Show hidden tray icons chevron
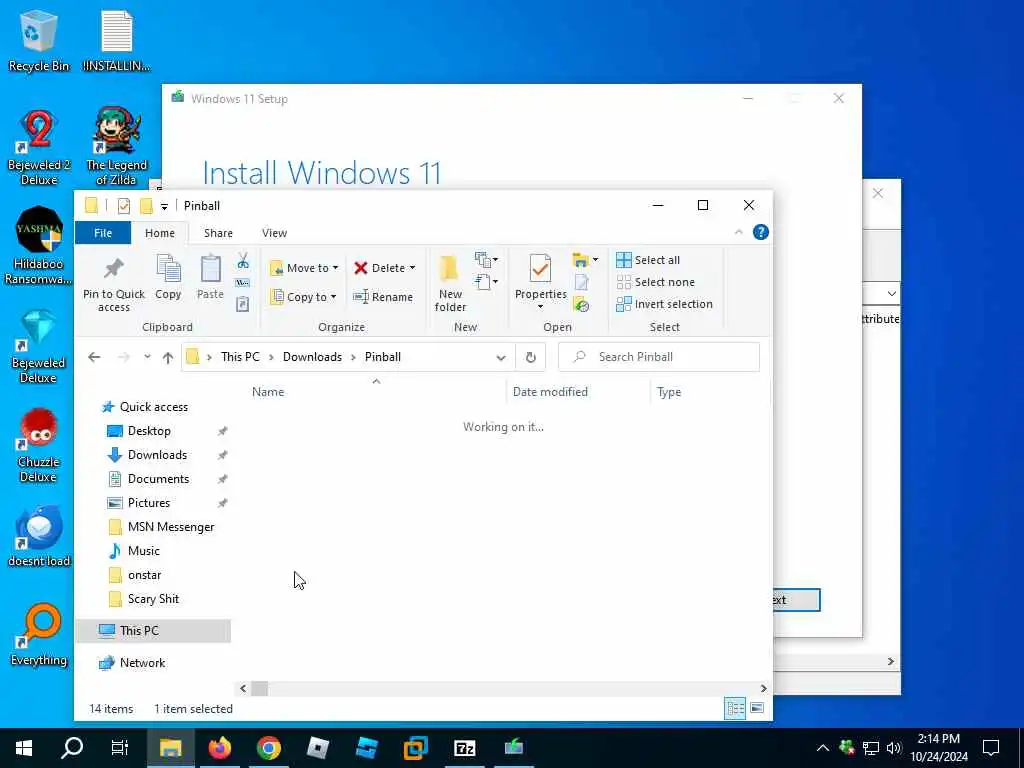The image size is (1024, 768). click(823, 748)
